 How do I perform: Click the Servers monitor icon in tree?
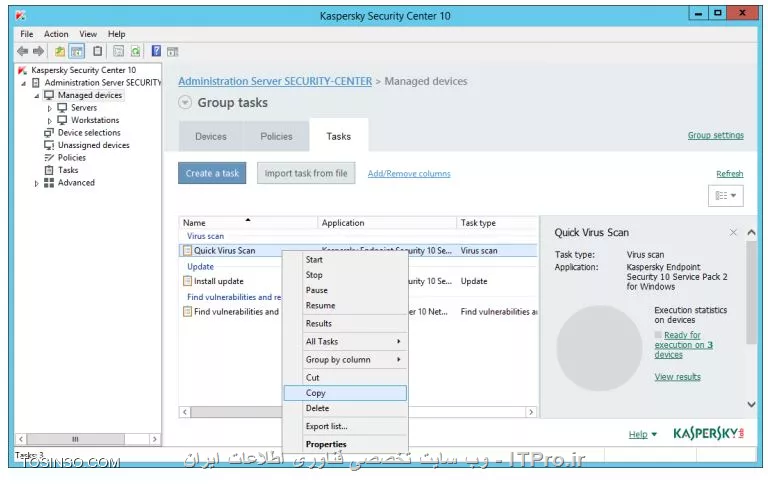coord(62,108)
